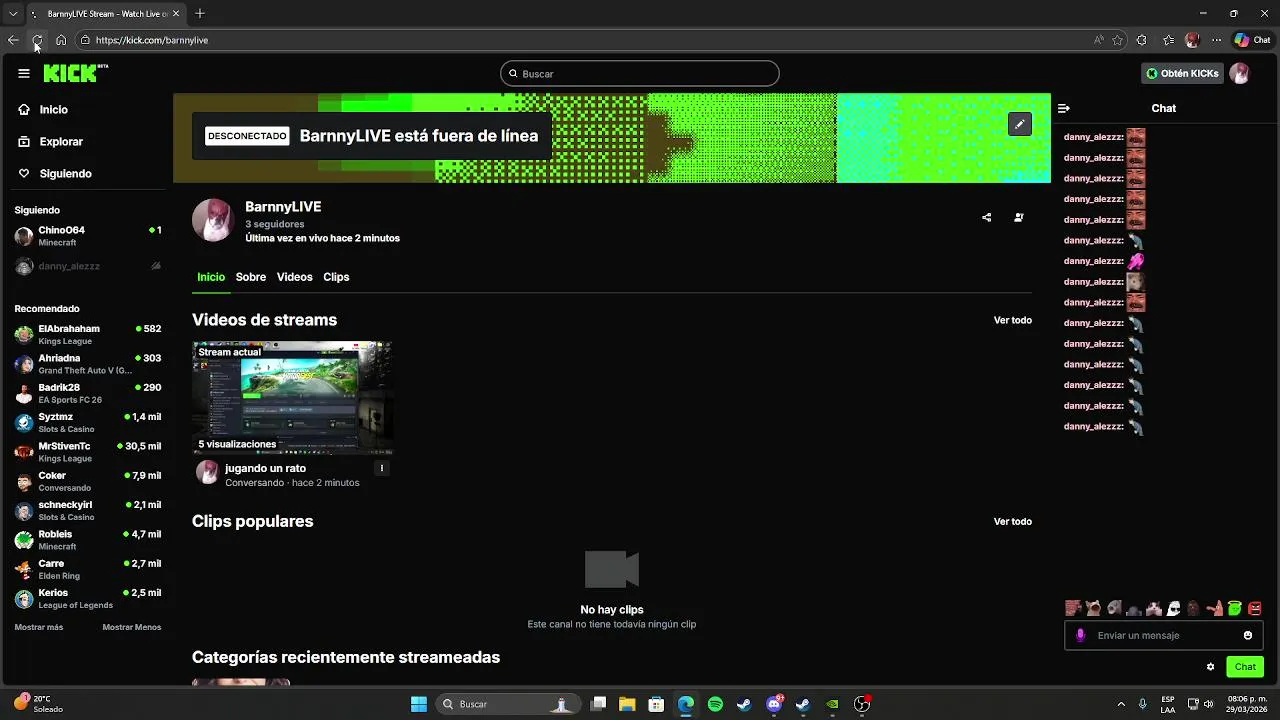Open tab search dropdown in title bar

point(13,14)
